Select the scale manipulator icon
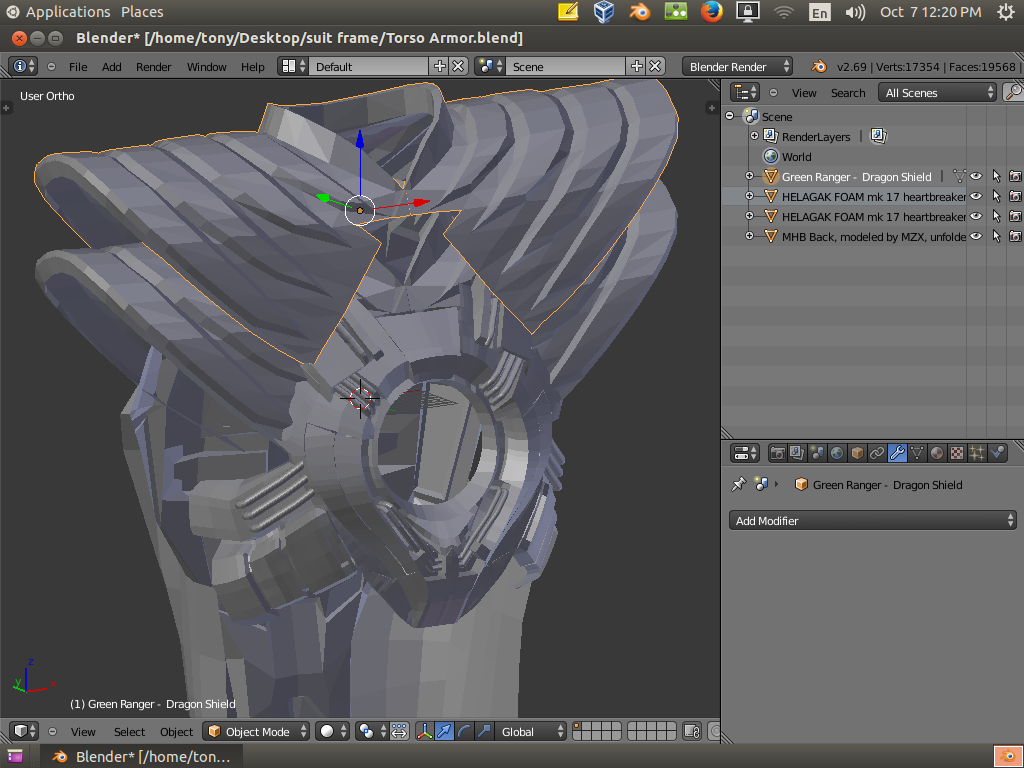This screenshot has height=768, width=1024. 484,731
